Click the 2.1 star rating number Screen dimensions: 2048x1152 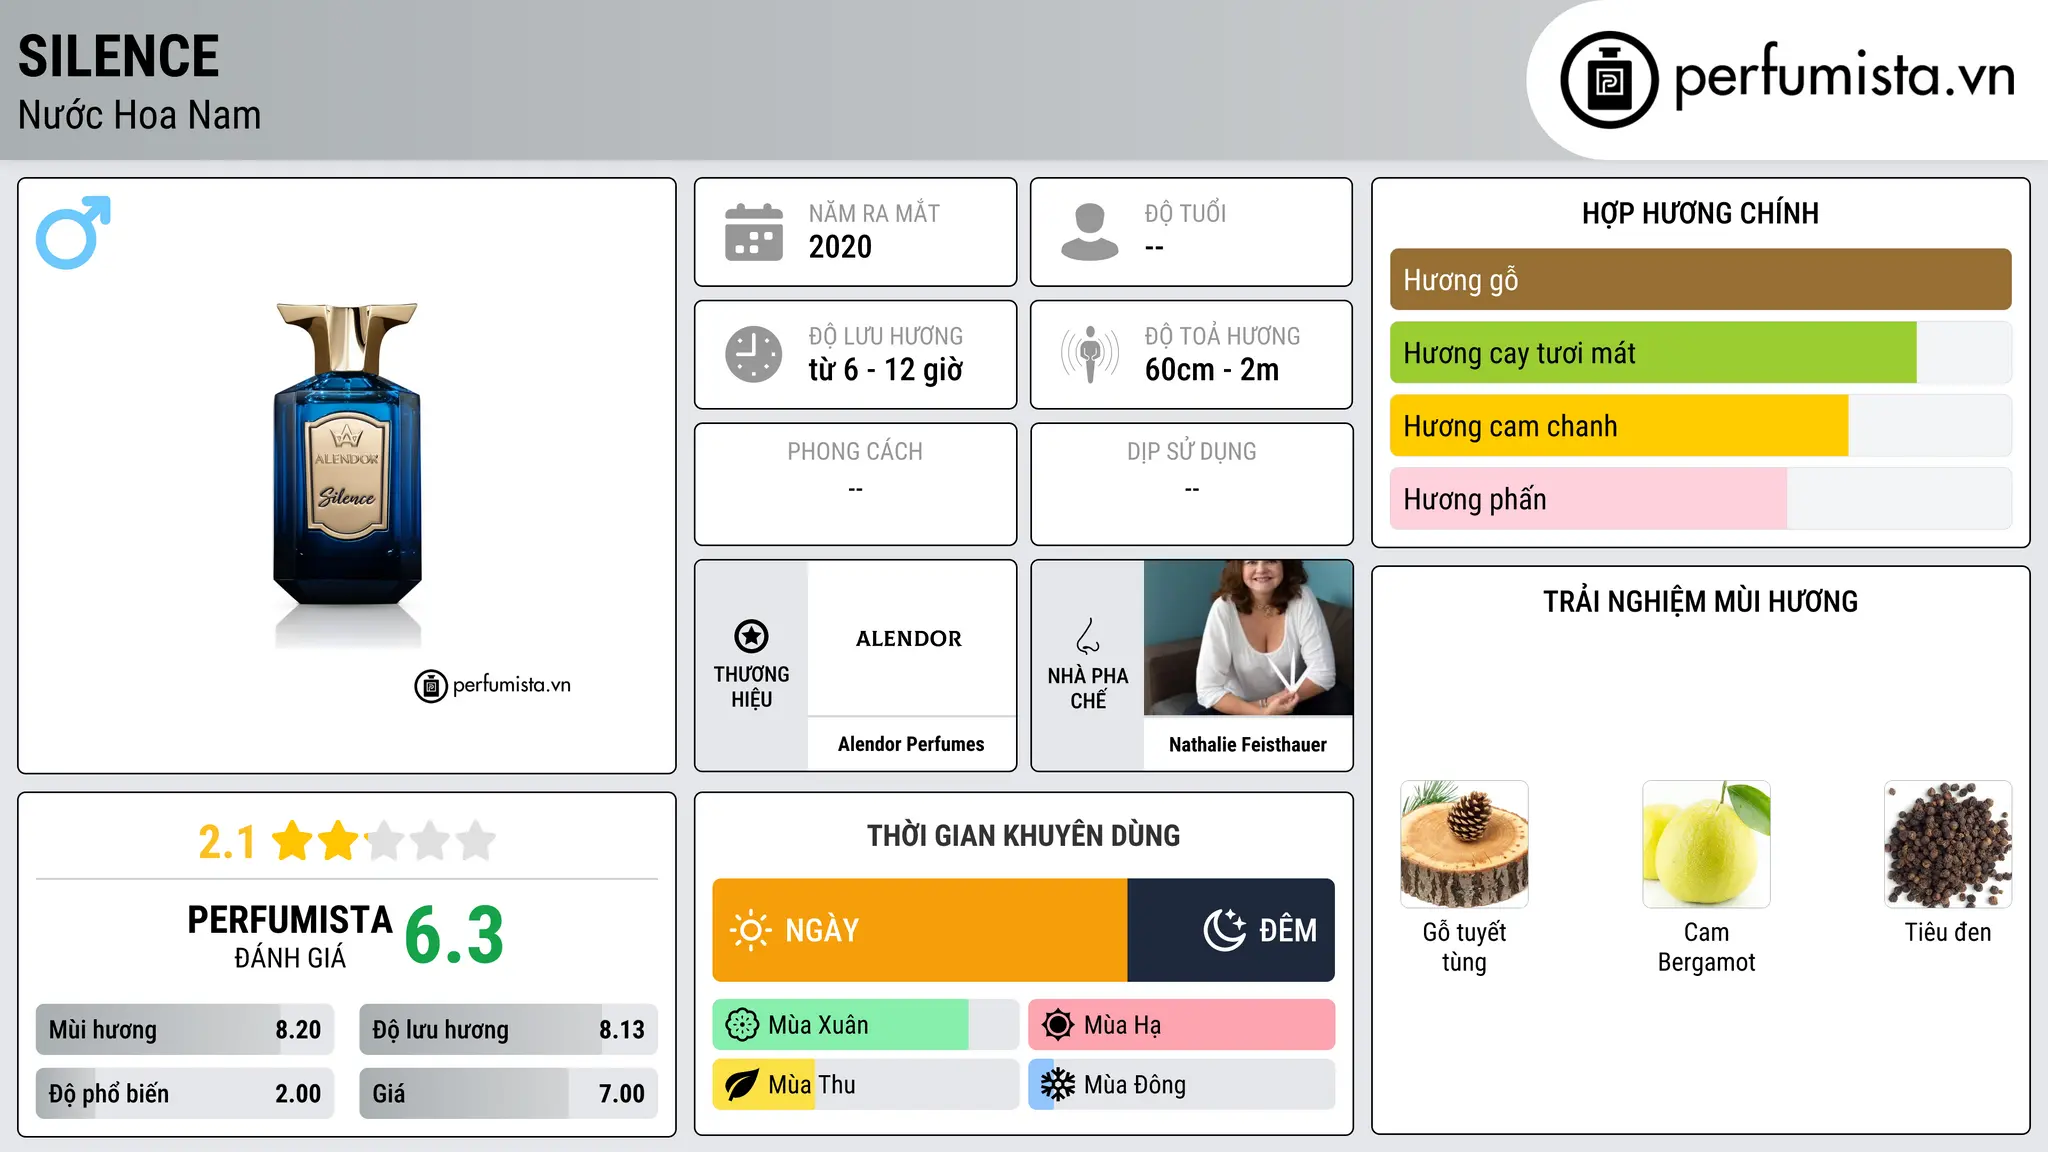click(x=227, y=842)
